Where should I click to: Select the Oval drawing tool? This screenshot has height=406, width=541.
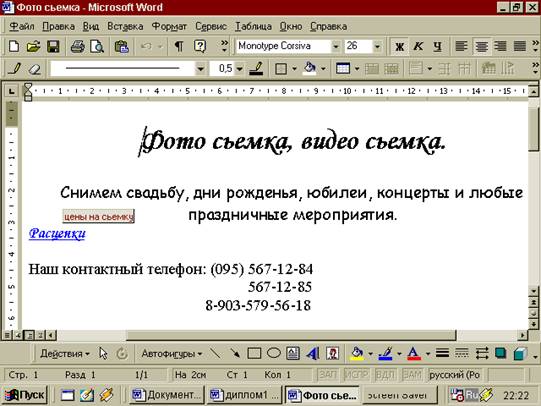[x=274, y=353]
